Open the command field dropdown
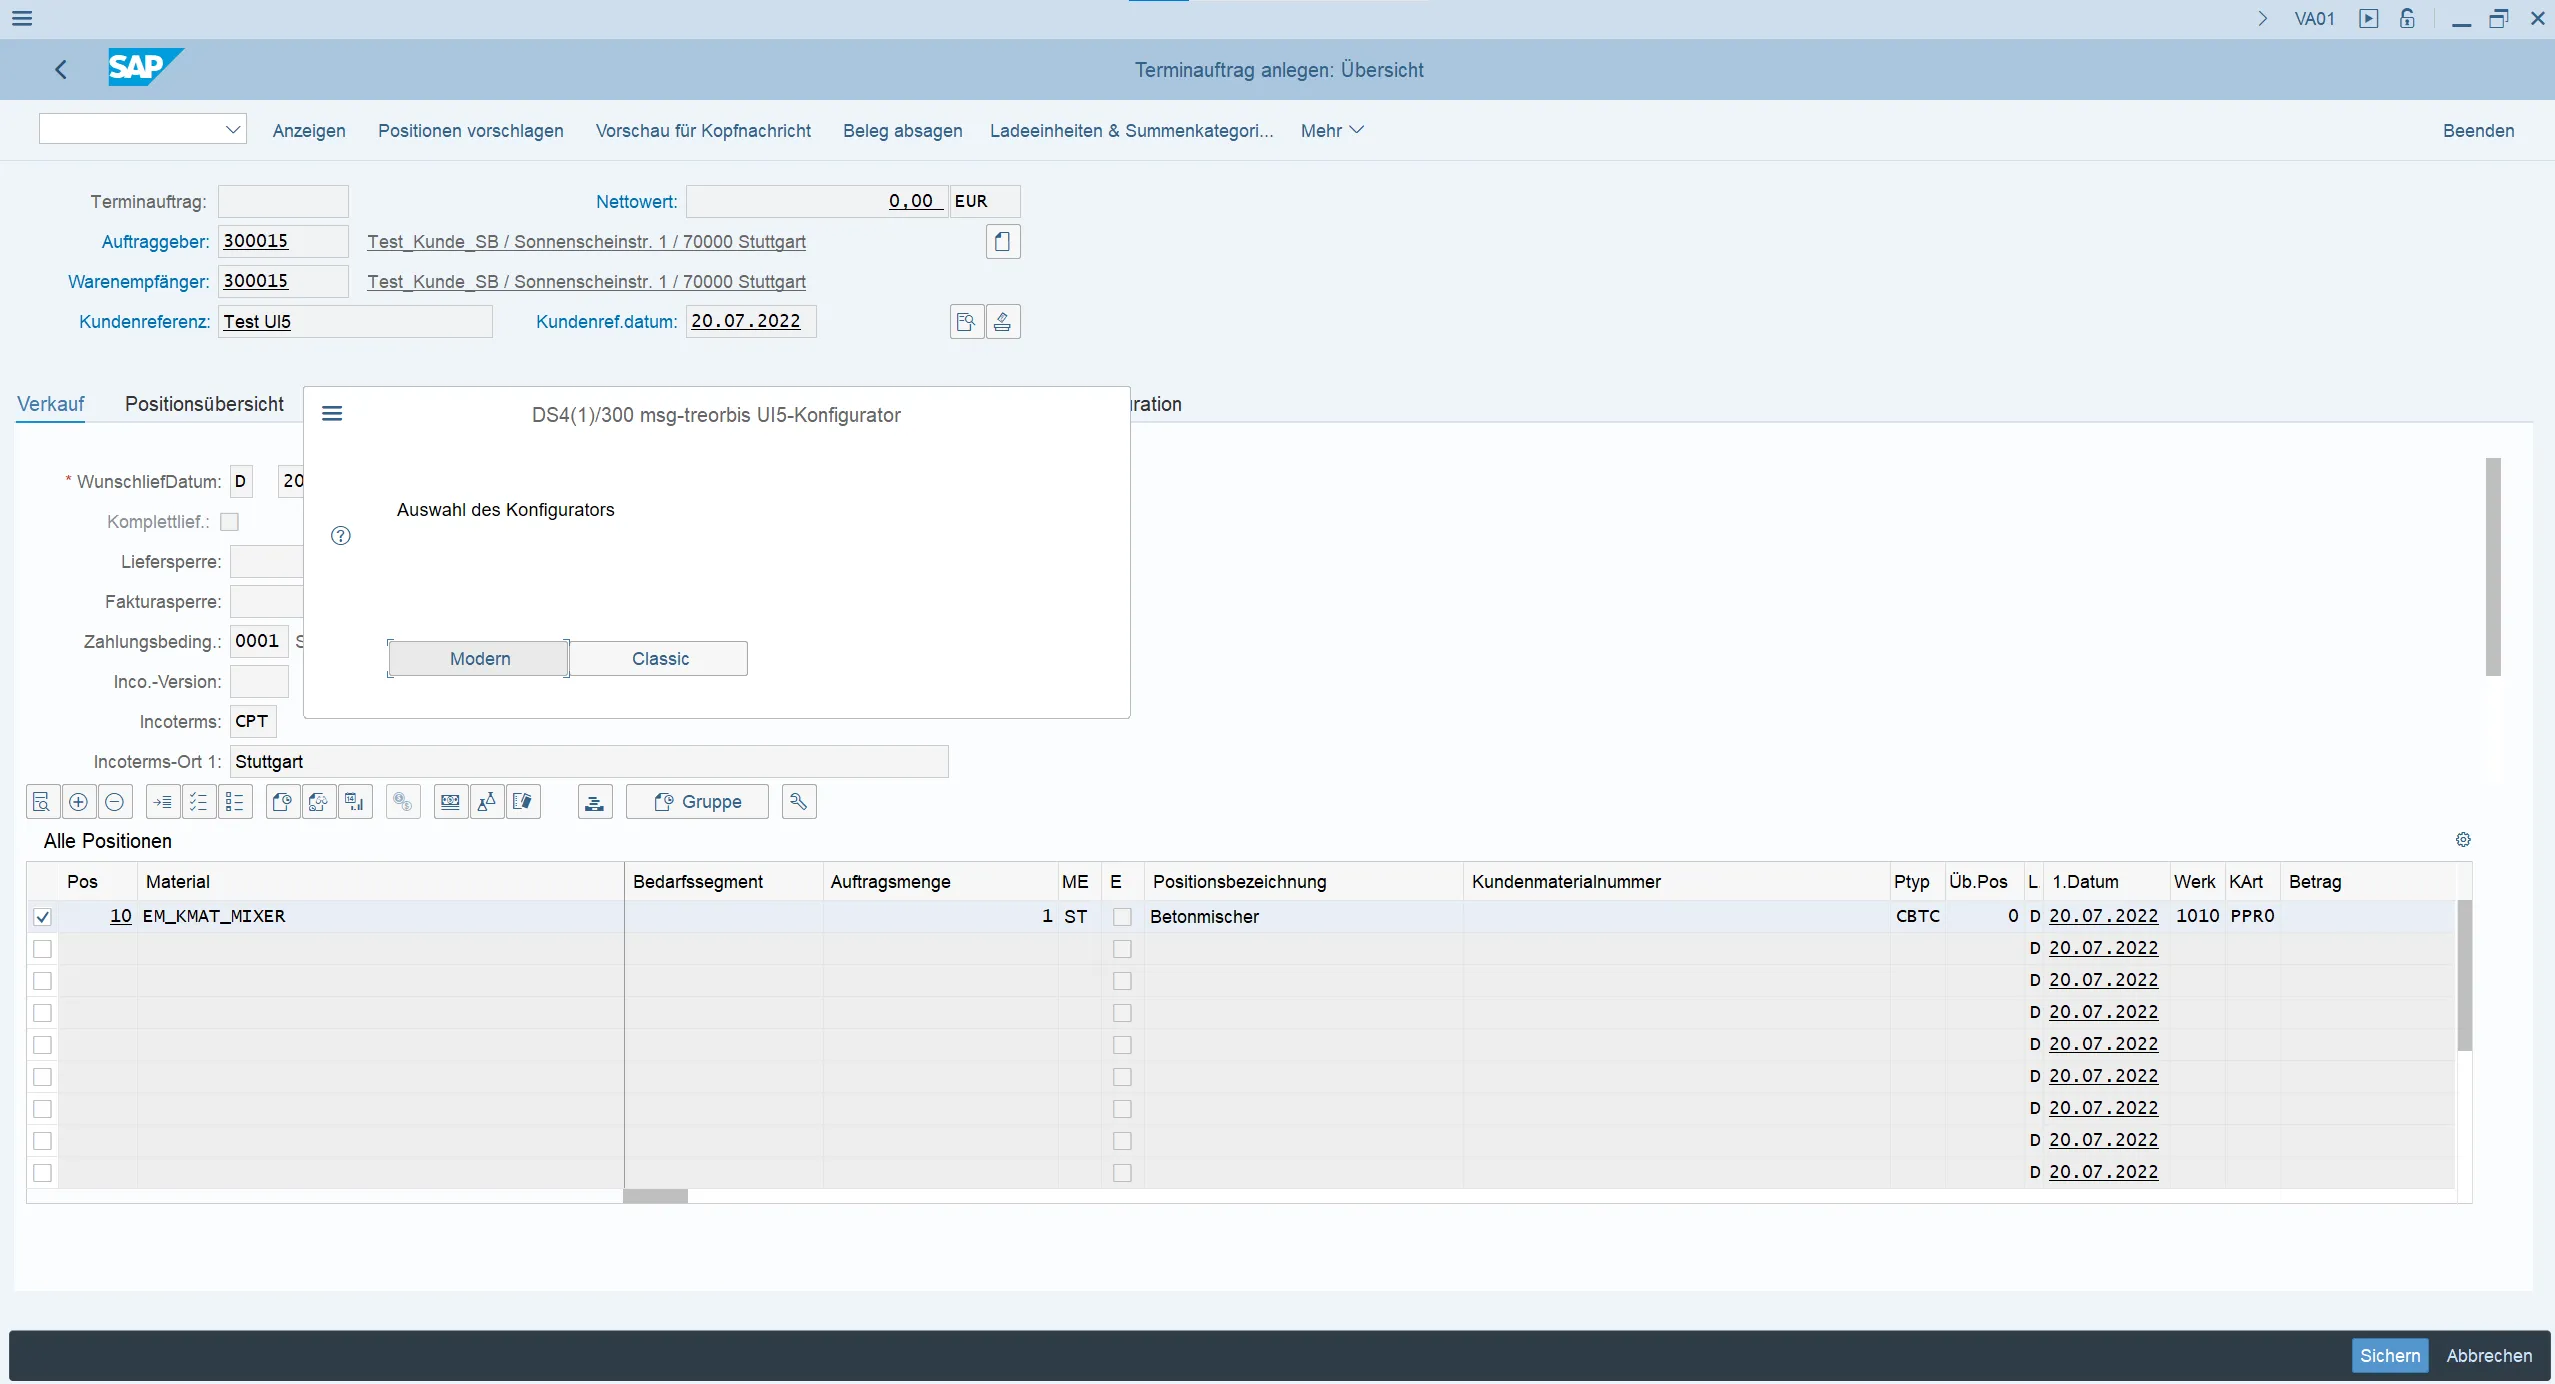 point(232,129)
